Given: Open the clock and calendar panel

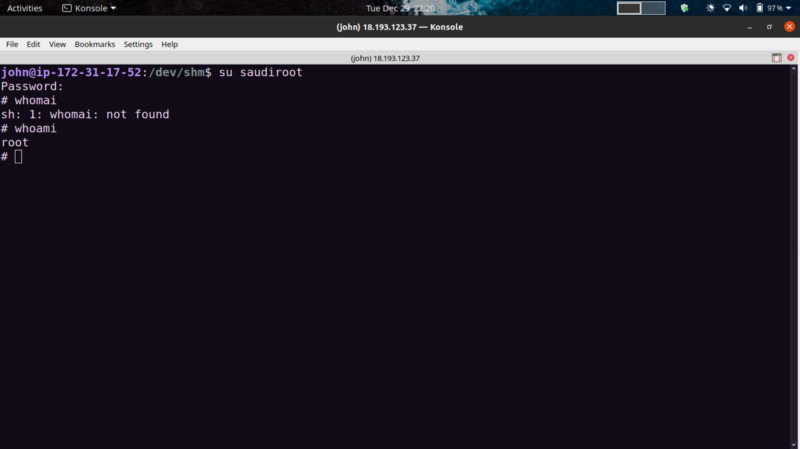Looking at the screenshot, I should tap(401, 8).
